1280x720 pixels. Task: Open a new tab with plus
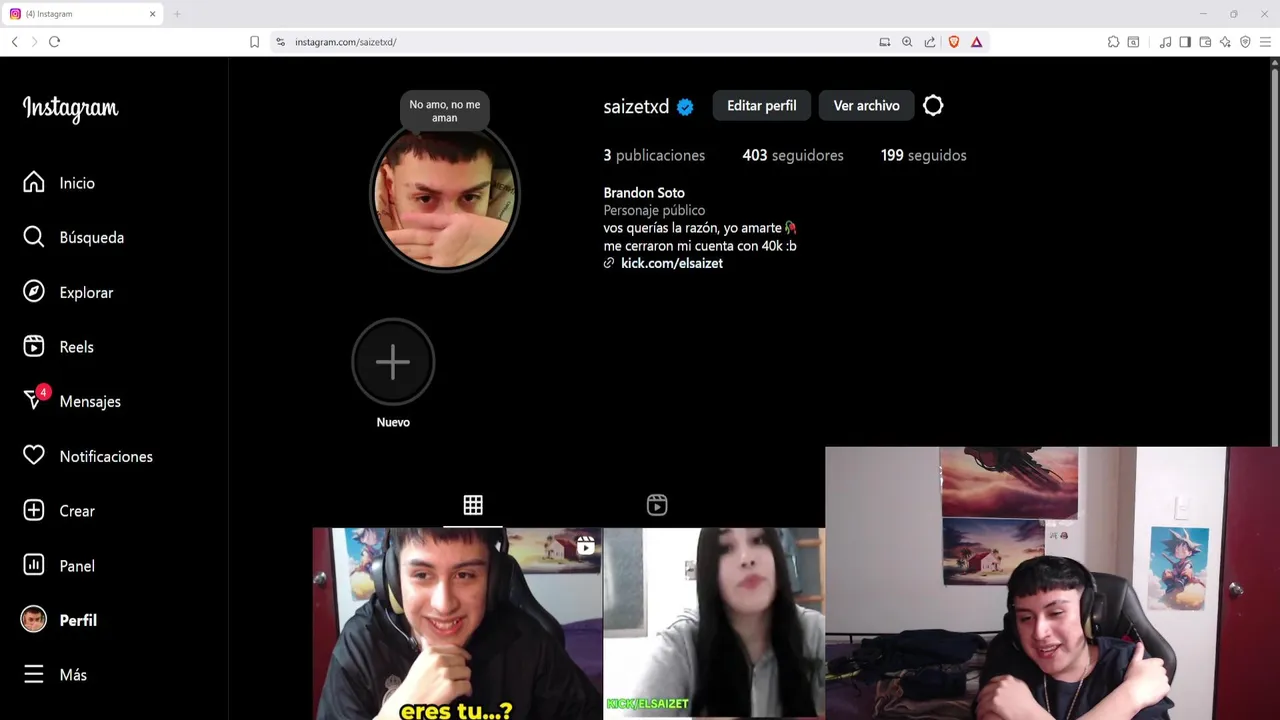tap(177, 14)
